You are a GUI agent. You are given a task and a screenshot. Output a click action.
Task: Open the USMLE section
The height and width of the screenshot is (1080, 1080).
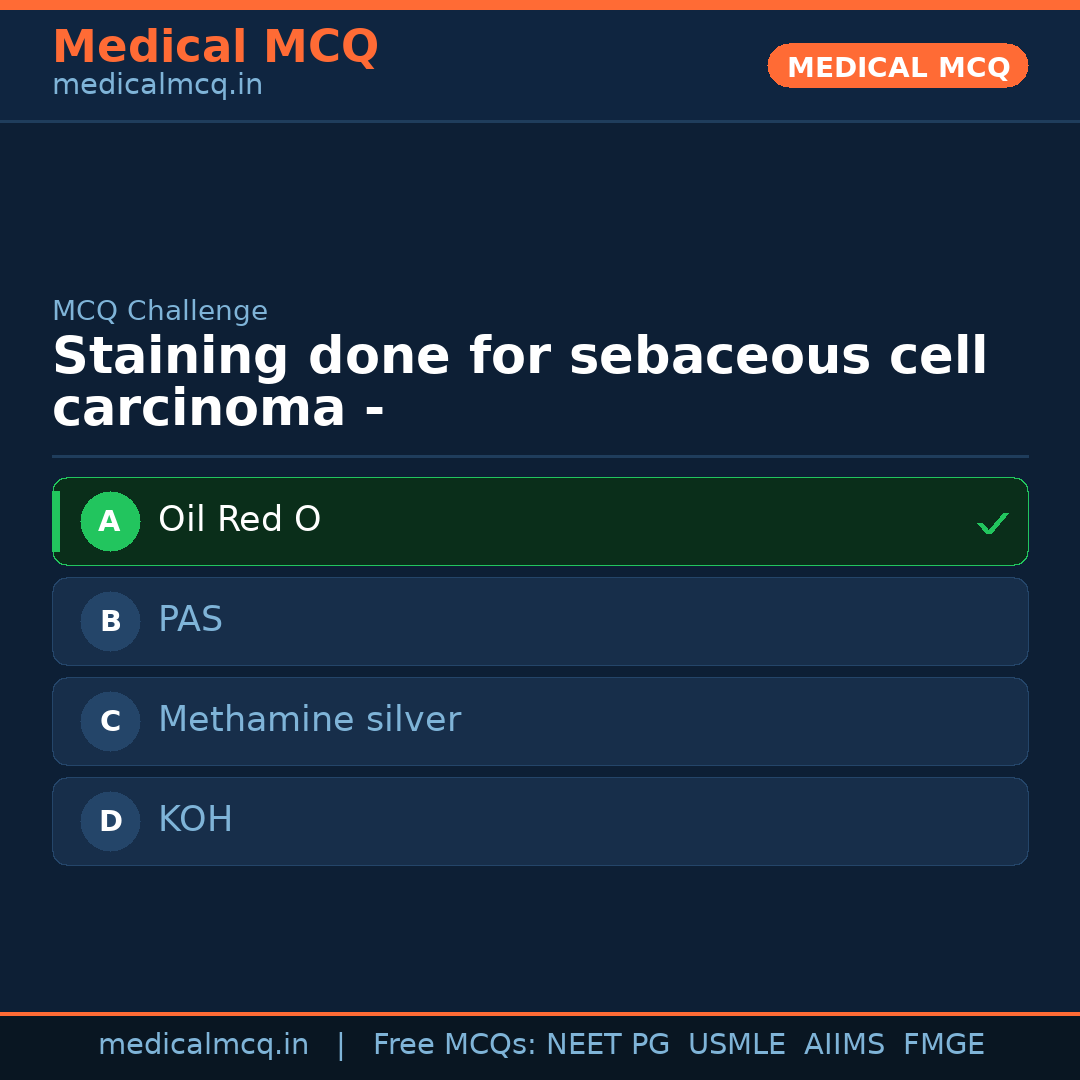click(x=737, y=1043)
